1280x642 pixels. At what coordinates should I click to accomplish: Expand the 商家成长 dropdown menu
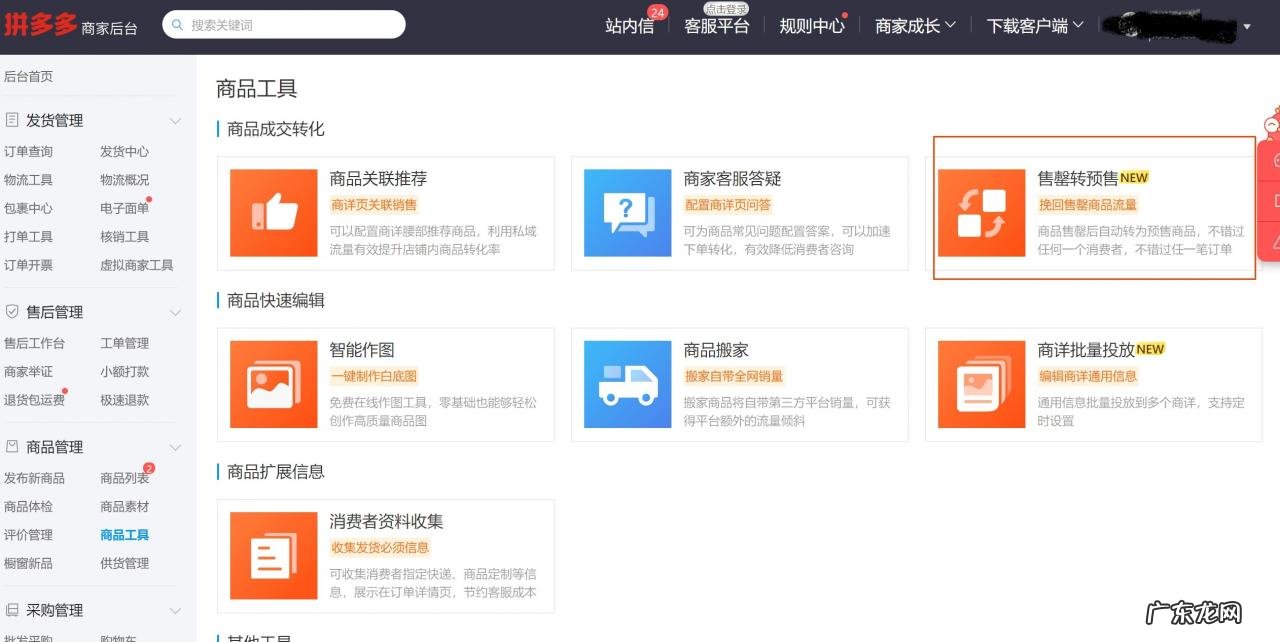[x=914, y=26]
